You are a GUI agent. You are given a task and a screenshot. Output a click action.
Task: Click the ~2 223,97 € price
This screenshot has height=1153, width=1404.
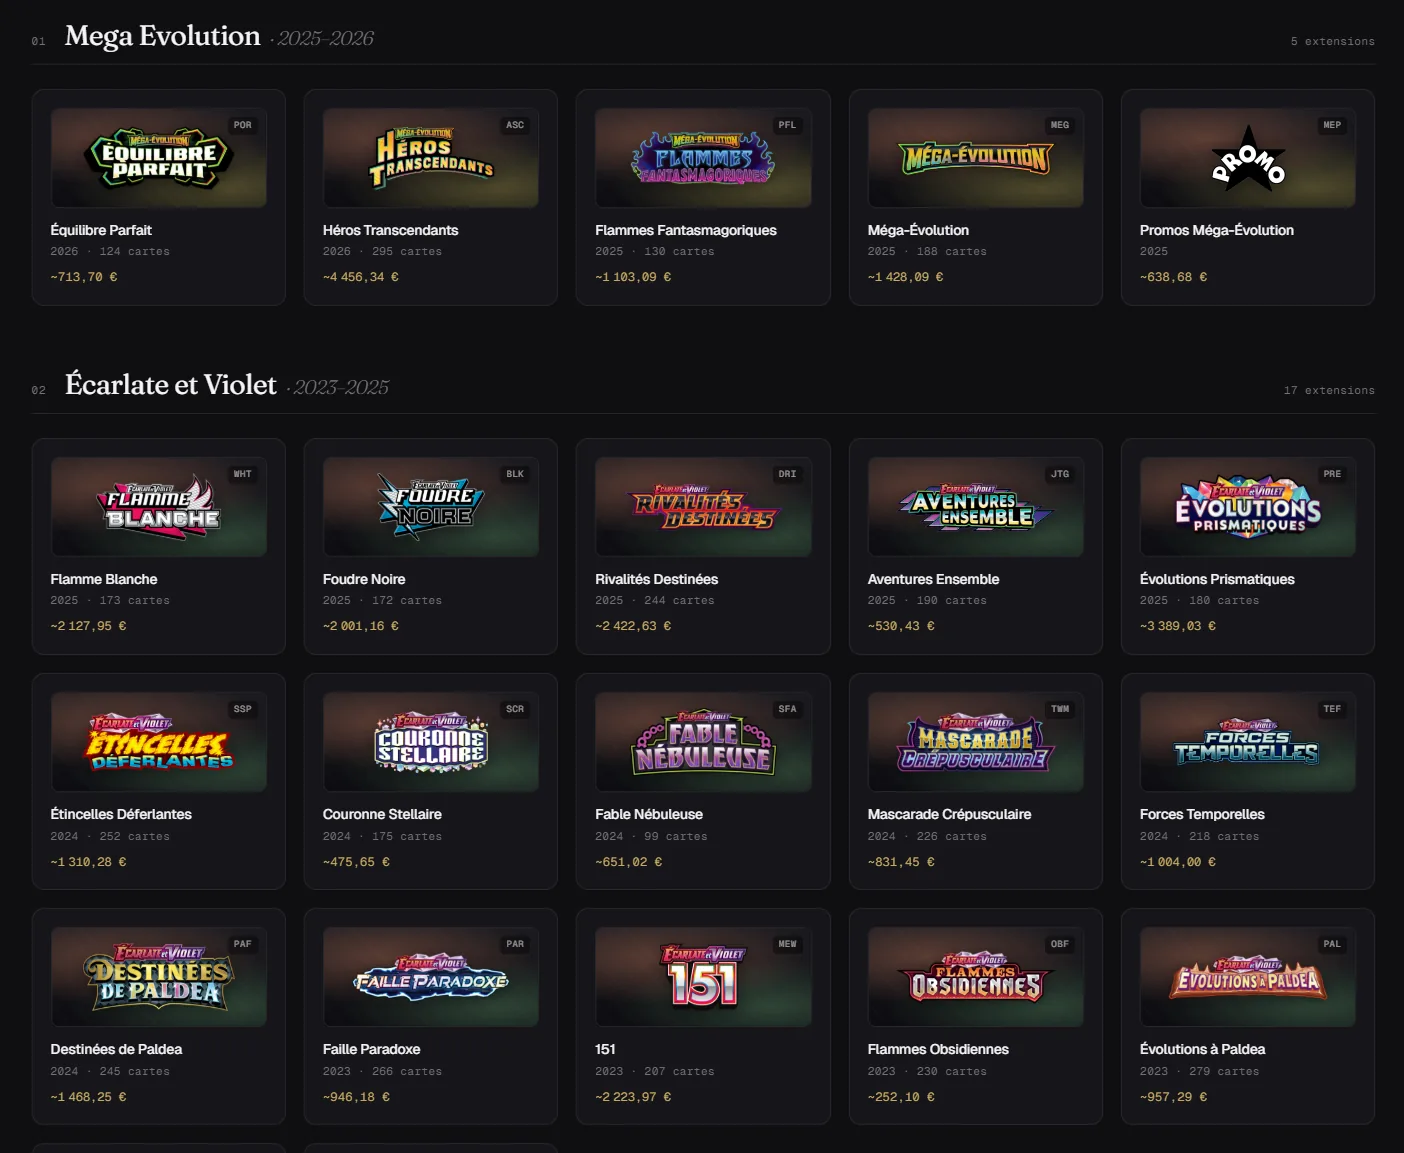pos(633,1097)
